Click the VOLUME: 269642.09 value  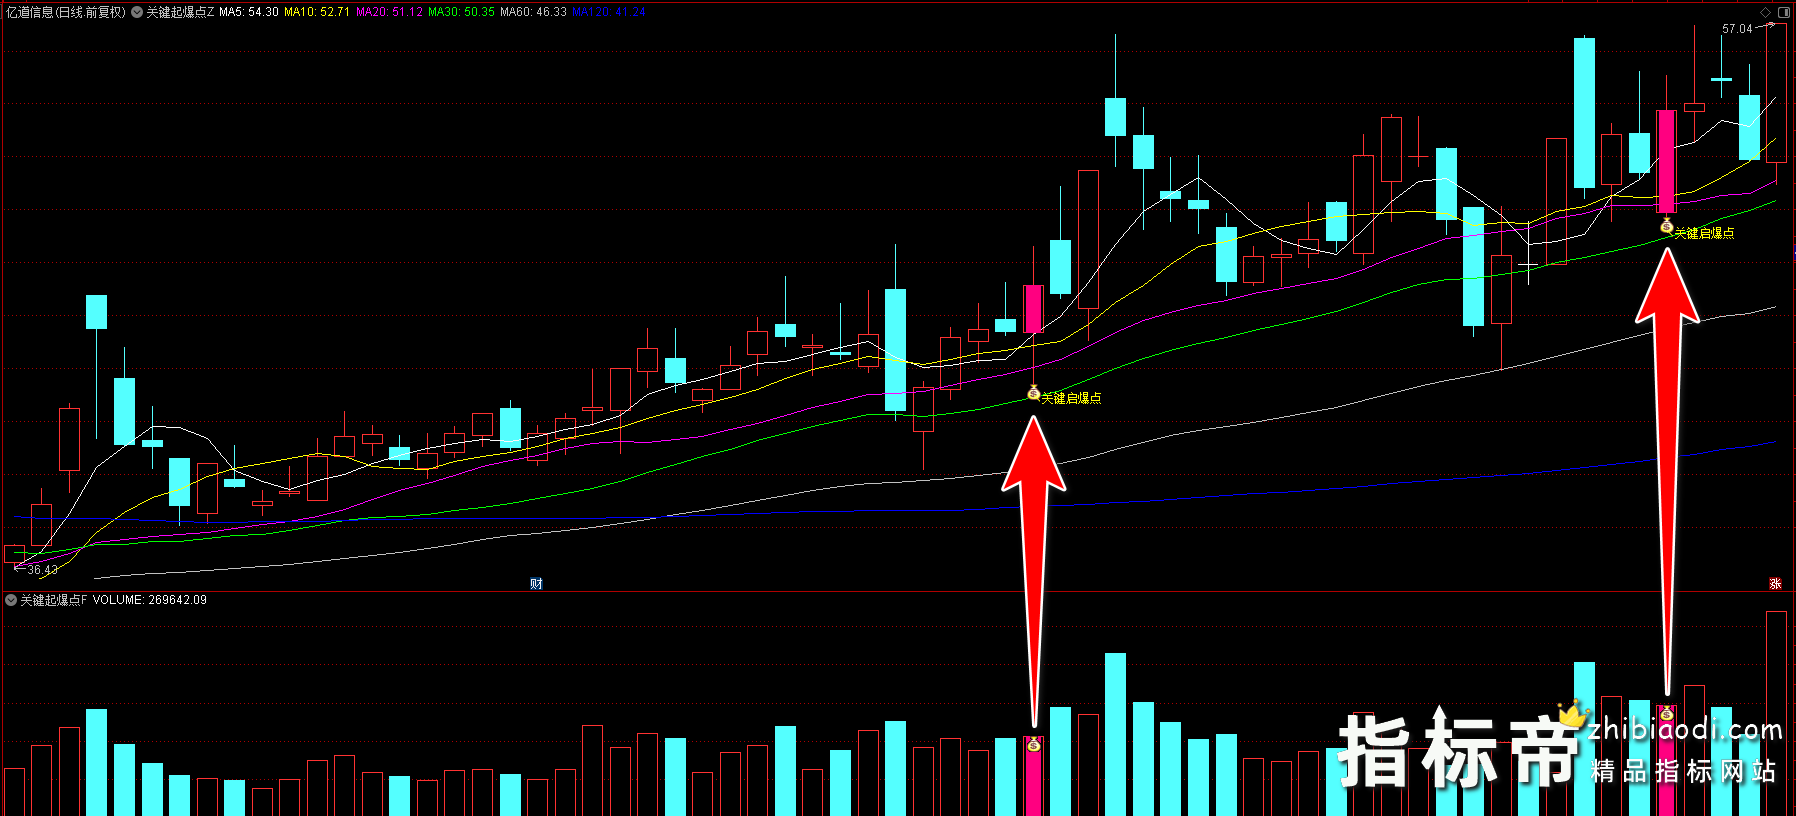[x=150, y=600]
